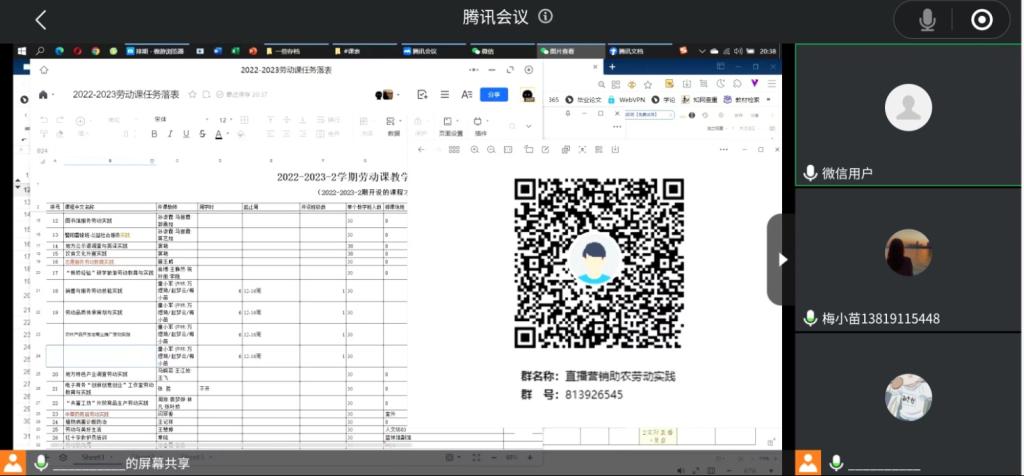Viewport: 1024px width, 476px height.
Task: Toggle Strikethrough formatting
Action: tap(202, 134)
